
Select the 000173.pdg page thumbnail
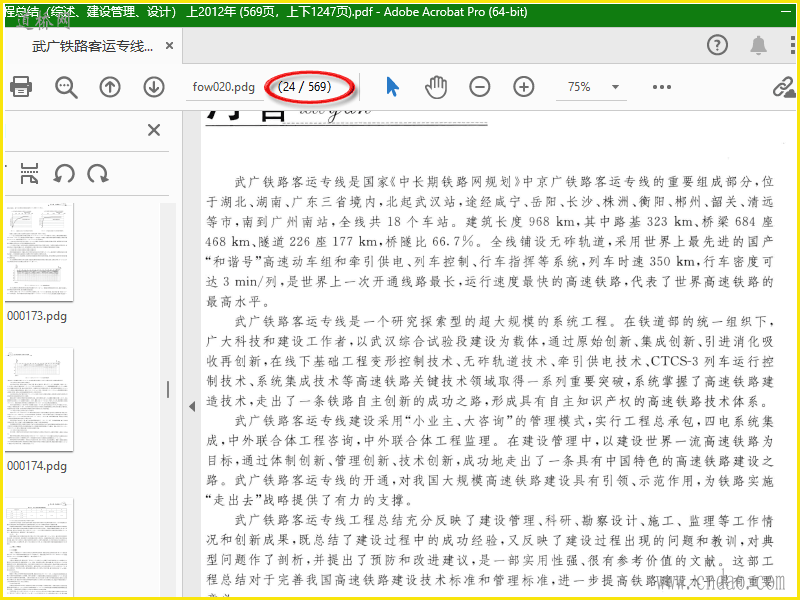pyautogui.click(x=39, y=252)
